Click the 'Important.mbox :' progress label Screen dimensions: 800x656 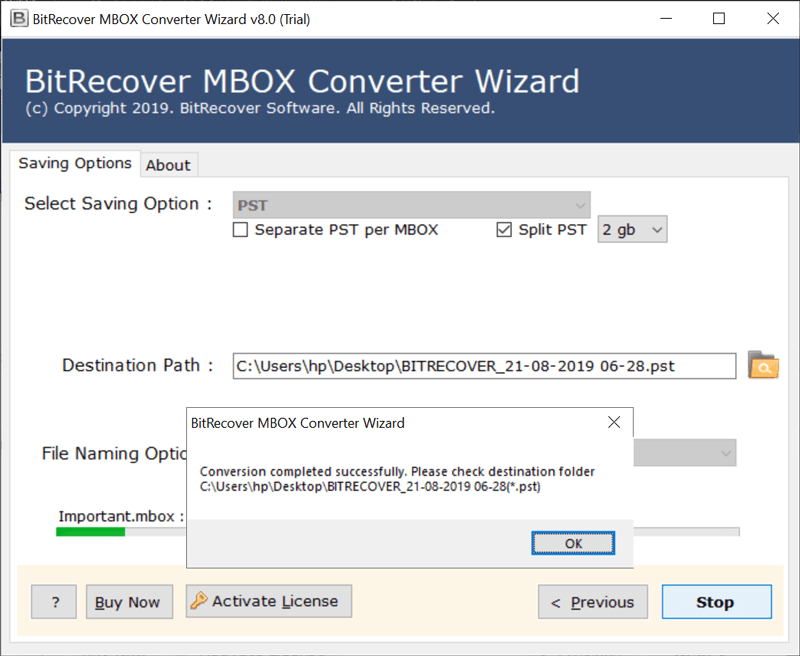pos(121,516)
